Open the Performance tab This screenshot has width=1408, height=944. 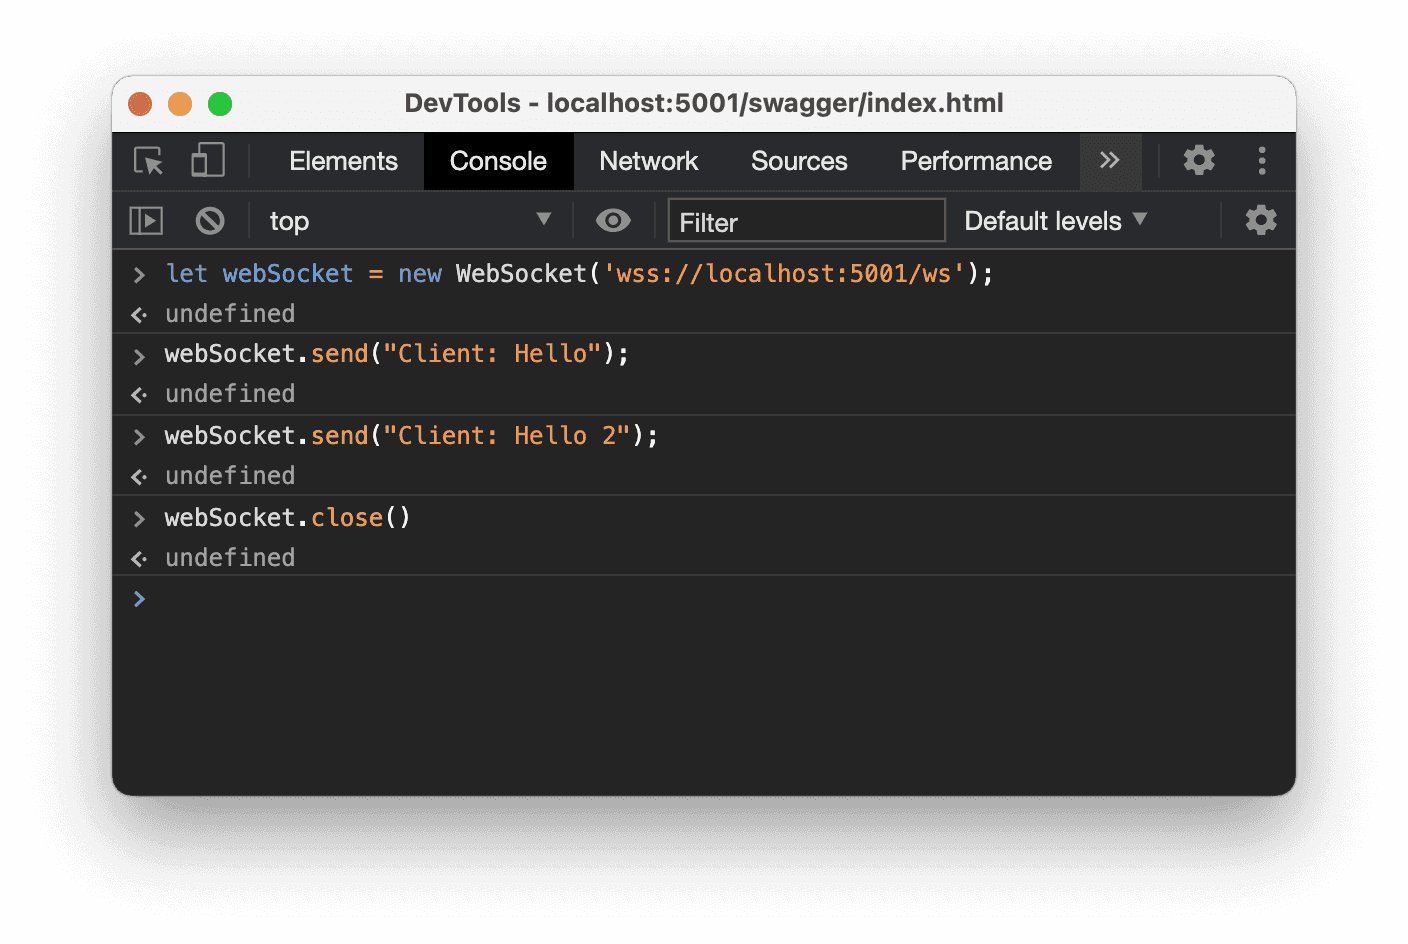click(975, 161)
